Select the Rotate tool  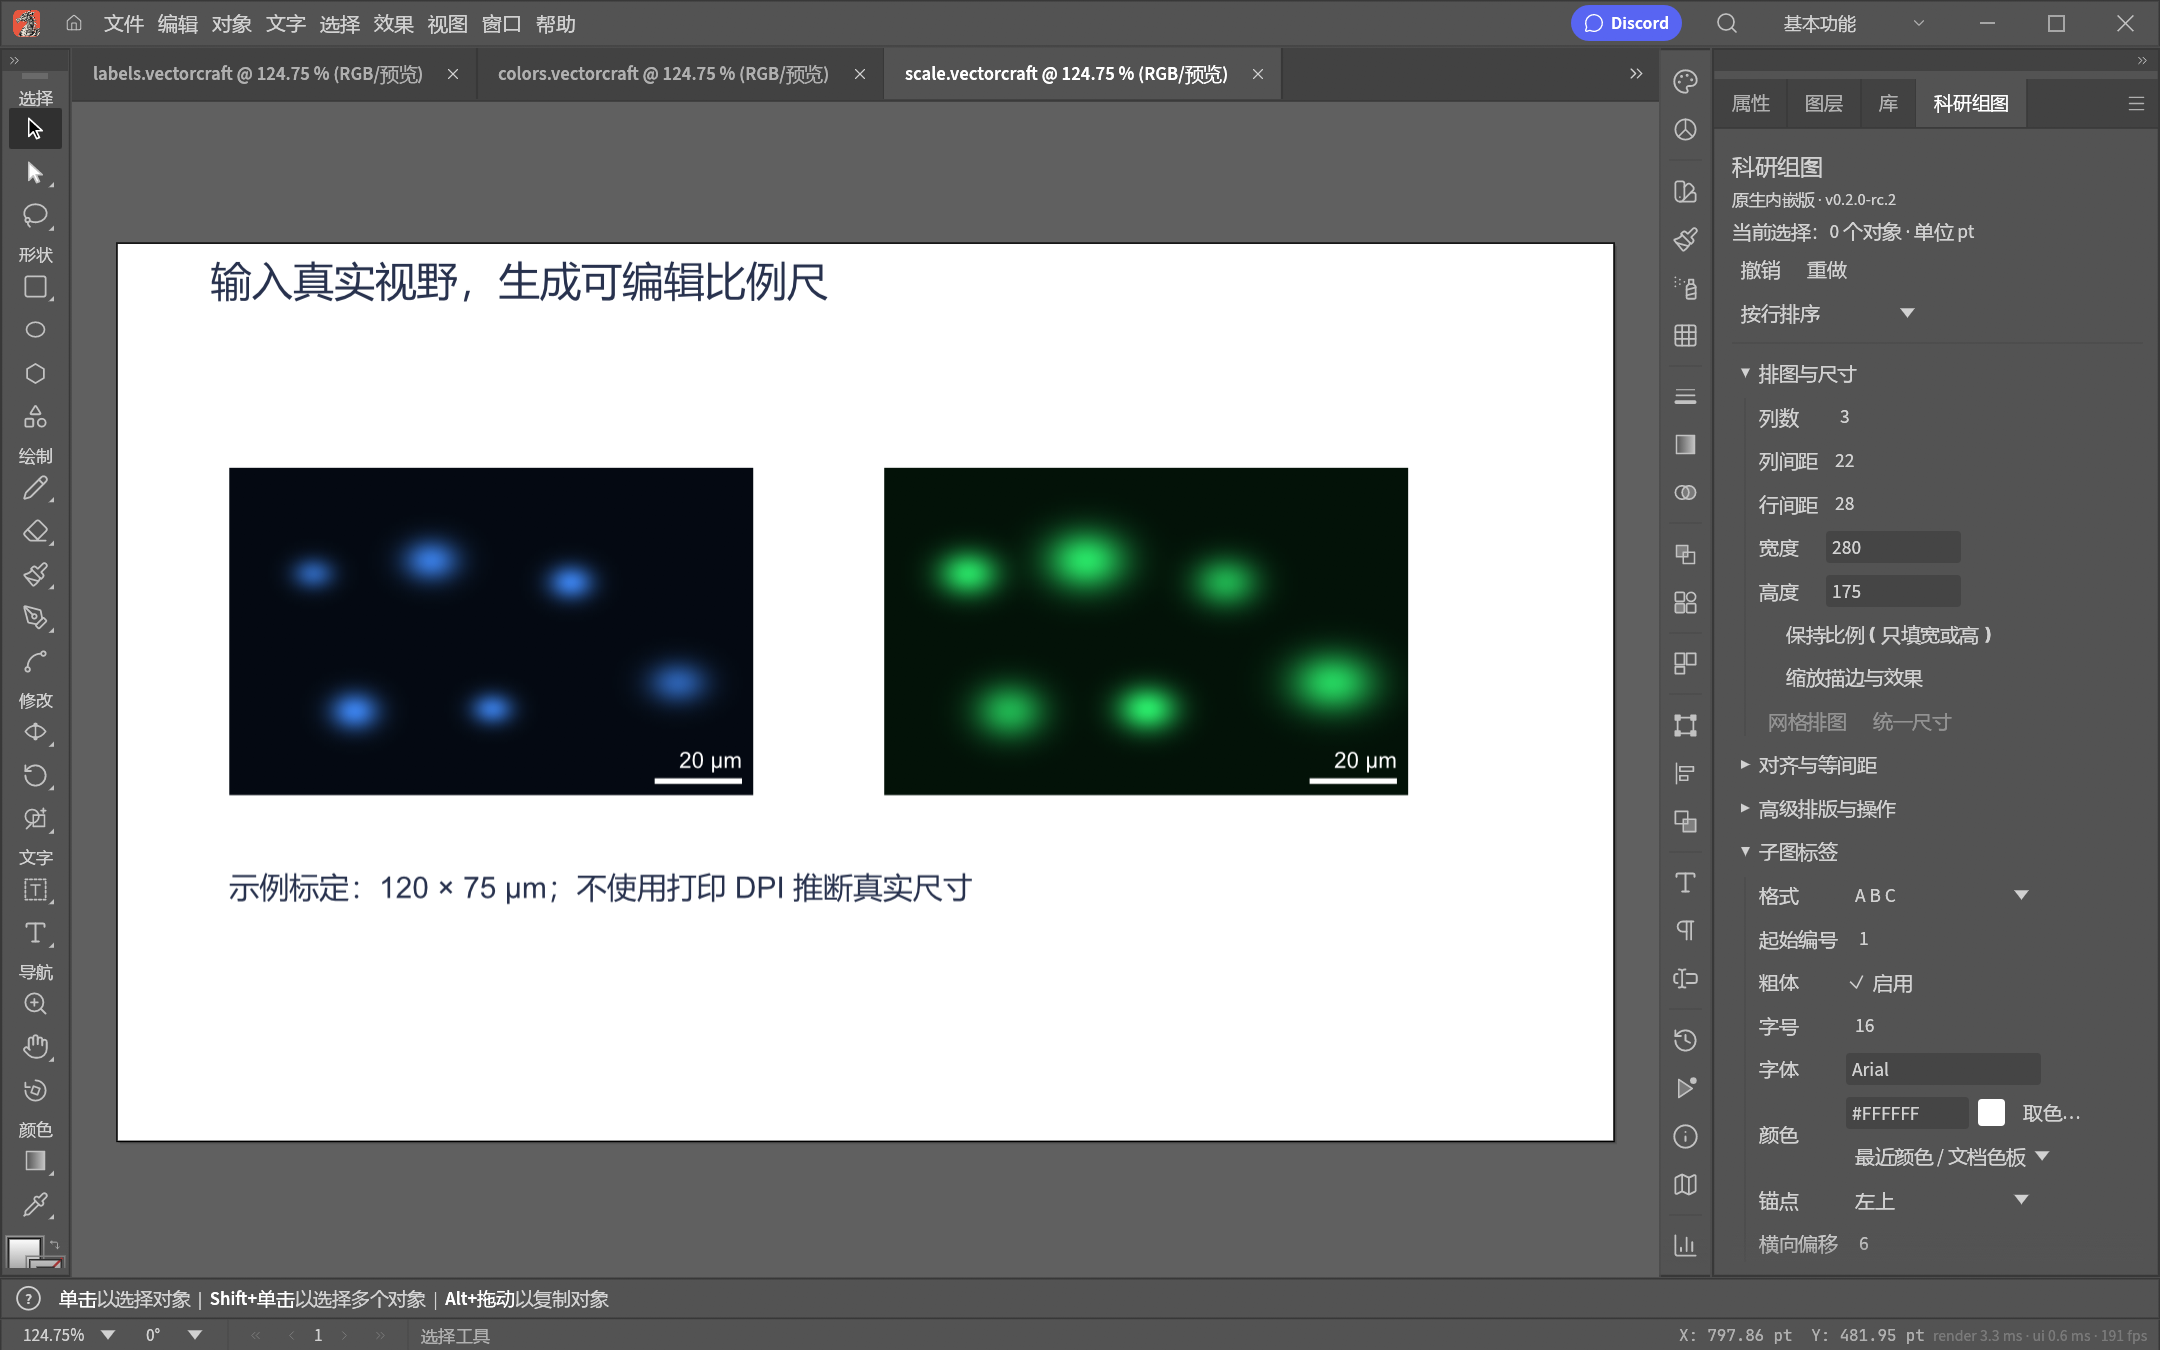(x=35, y=776)
